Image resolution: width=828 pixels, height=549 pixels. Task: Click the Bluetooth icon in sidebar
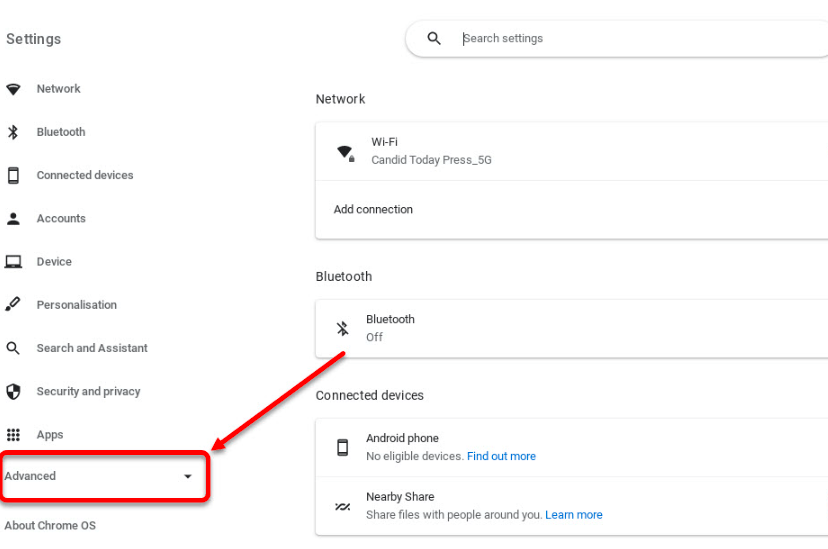[x=13, y=132]
